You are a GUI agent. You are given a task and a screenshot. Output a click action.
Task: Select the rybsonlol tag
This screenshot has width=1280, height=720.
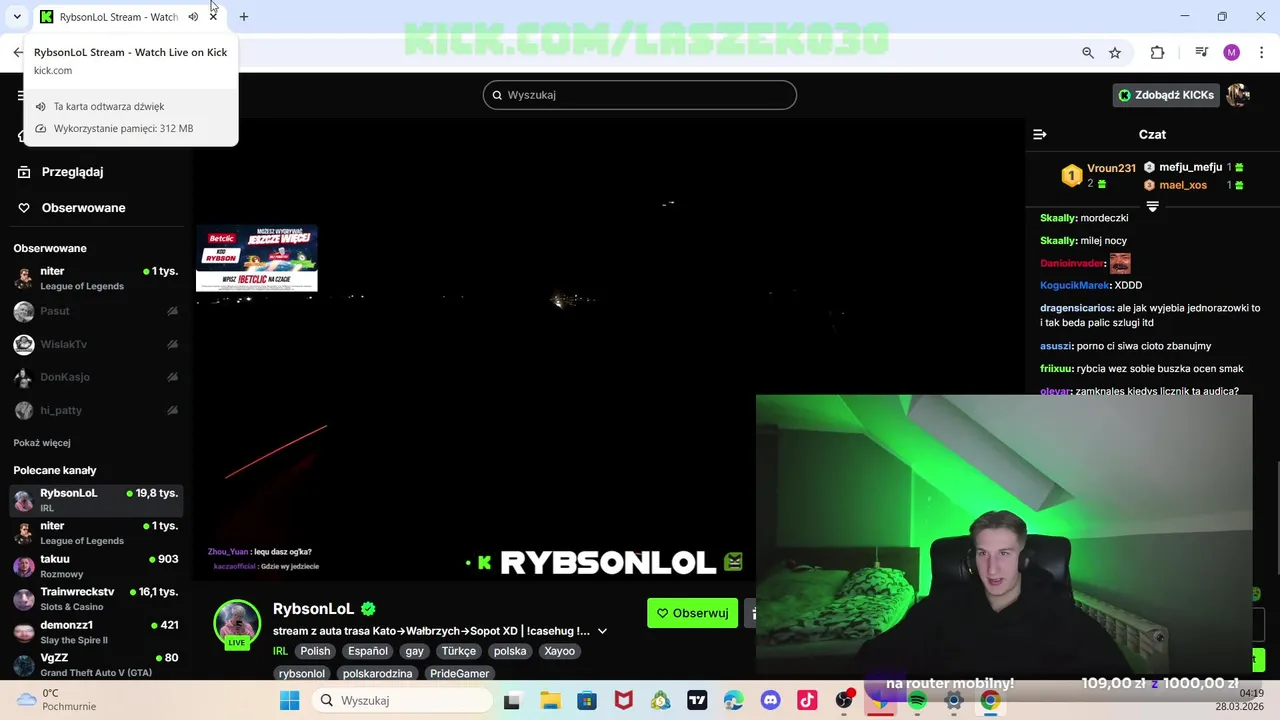click(x=302, y=673)
